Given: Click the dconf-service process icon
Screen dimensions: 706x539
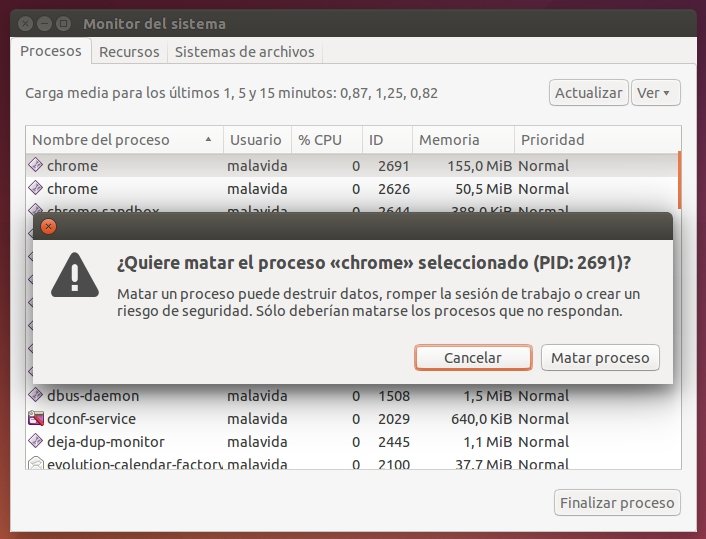Looking at the screenshot, I should click(x=36, y=418).
